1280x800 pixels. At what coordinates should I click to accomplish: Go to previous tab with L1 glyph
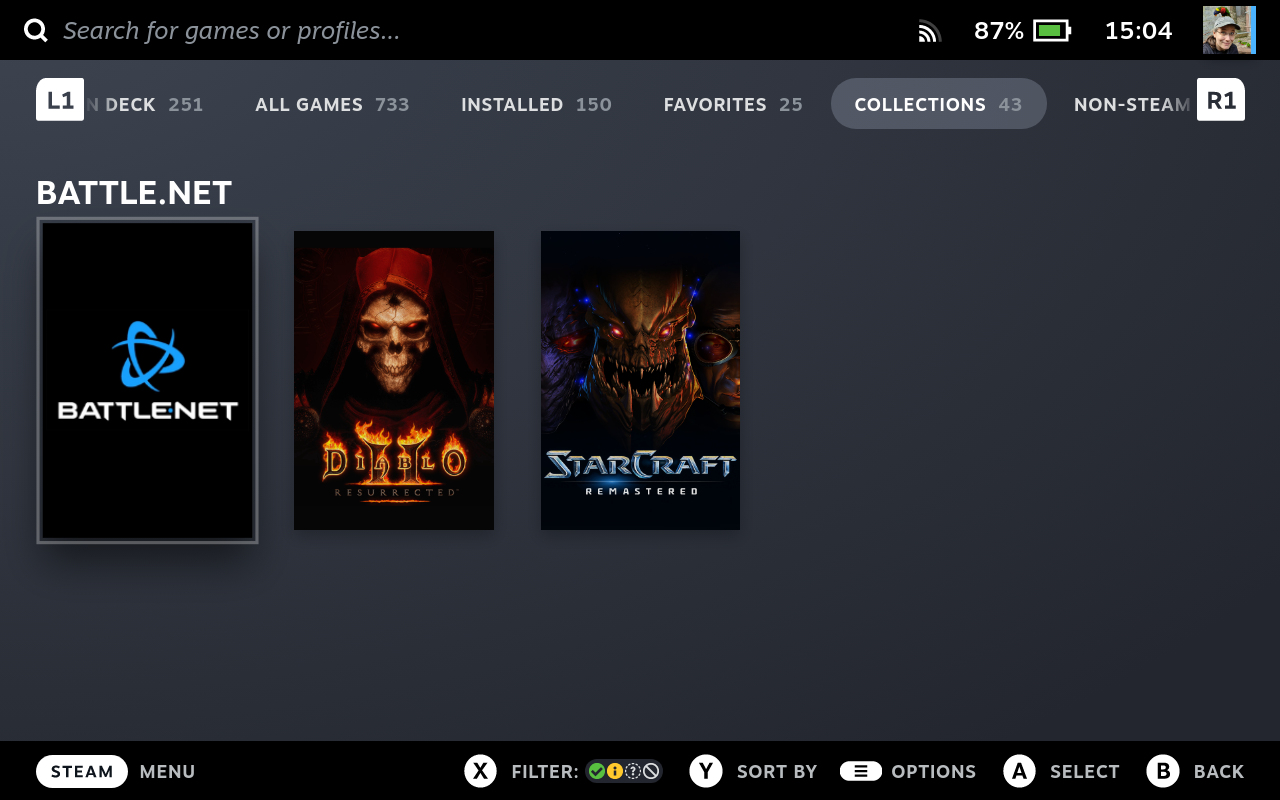(60, 100)
